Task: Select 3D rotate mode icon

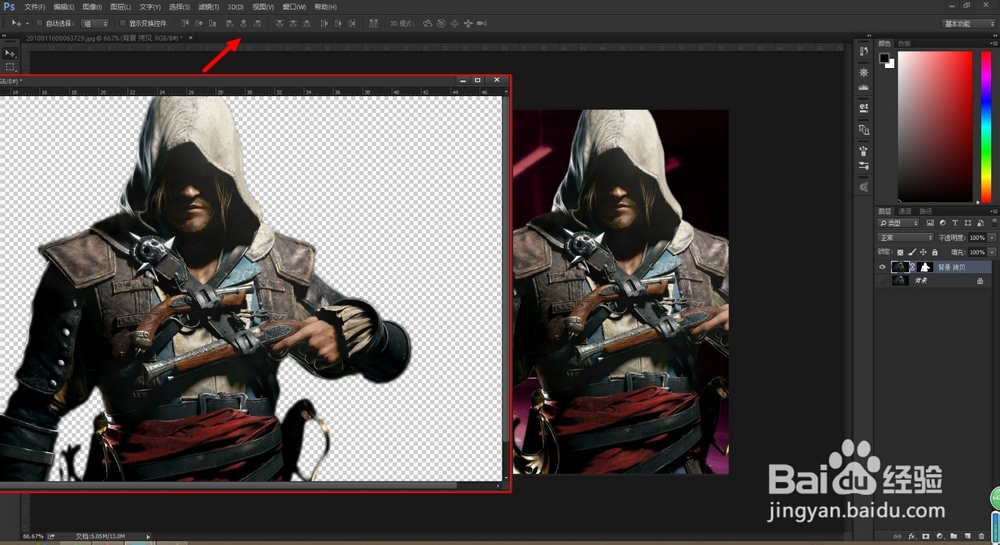Action: pos(427,23)
